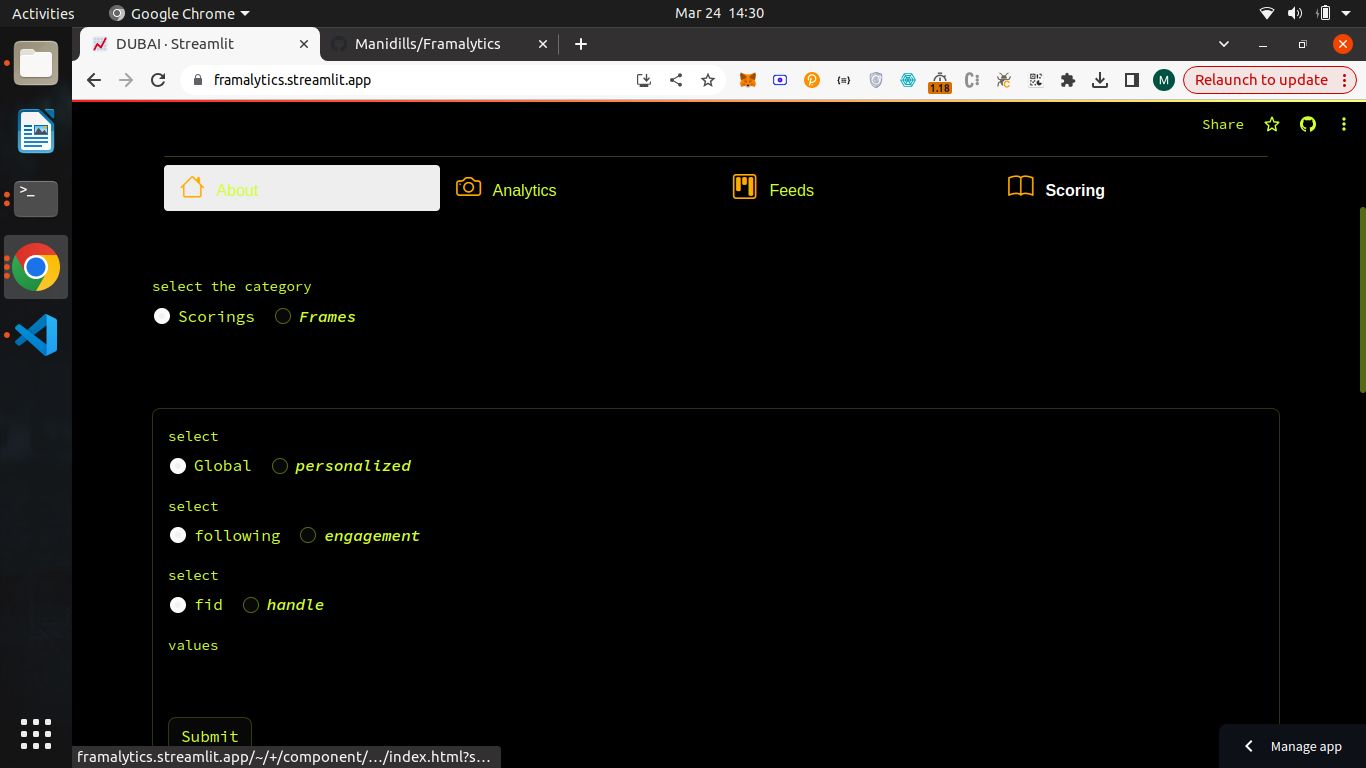Open the Feeds tab
The image size is (1366, 768).
click(x=853, y=188)
